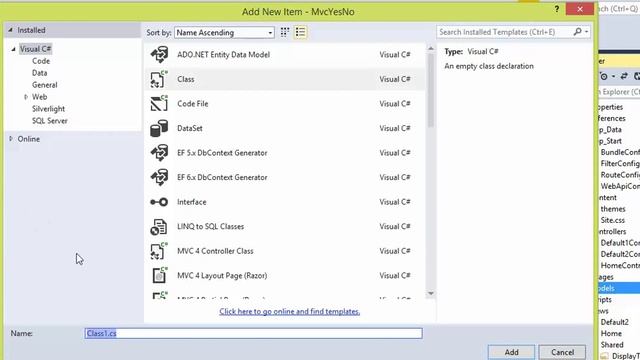Close the Add New Item dialog

point(580,9)
